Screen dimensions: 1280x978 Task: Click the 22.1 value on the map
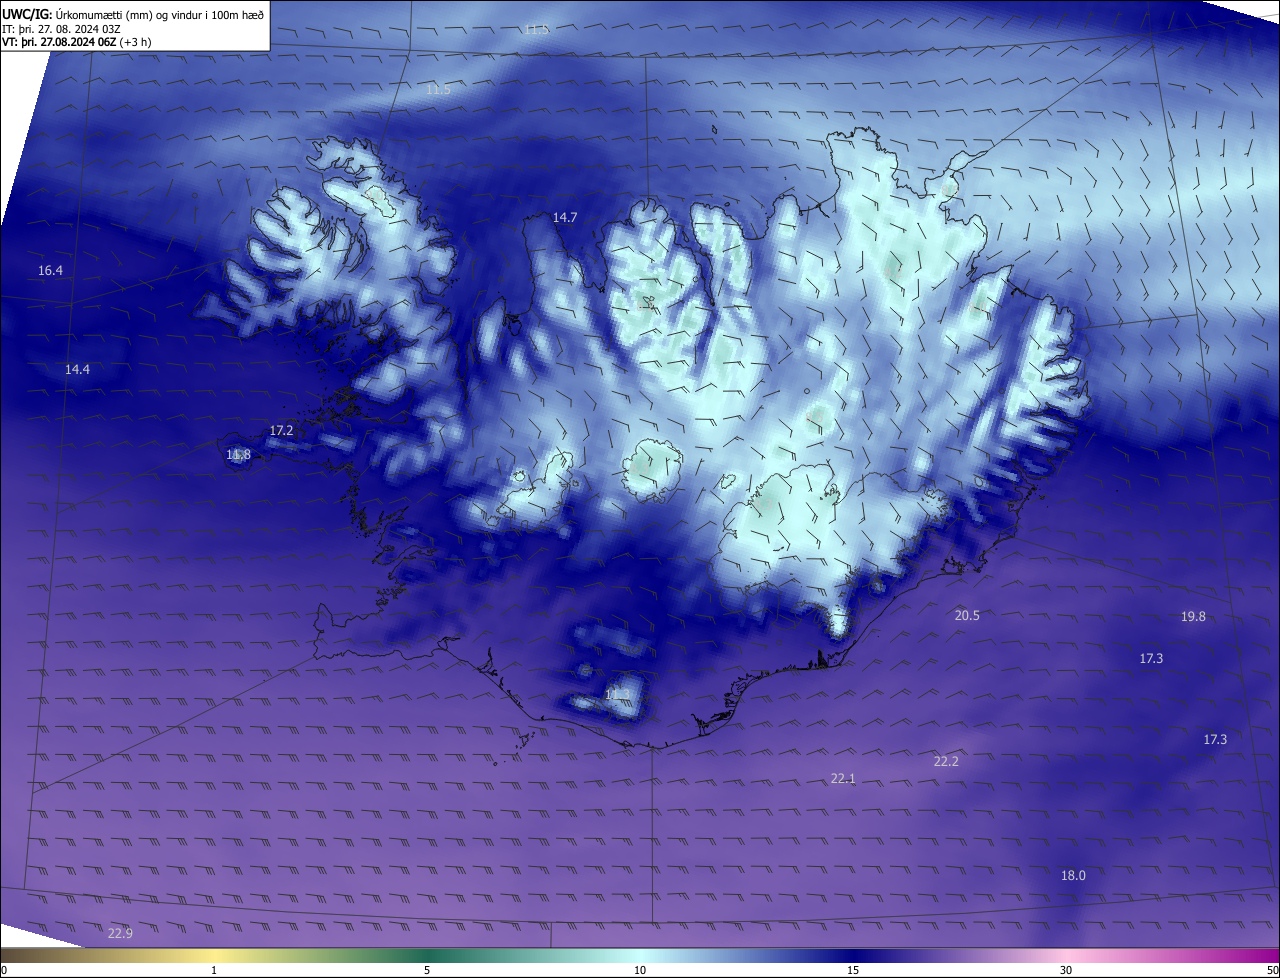click(x=843, y=779)
